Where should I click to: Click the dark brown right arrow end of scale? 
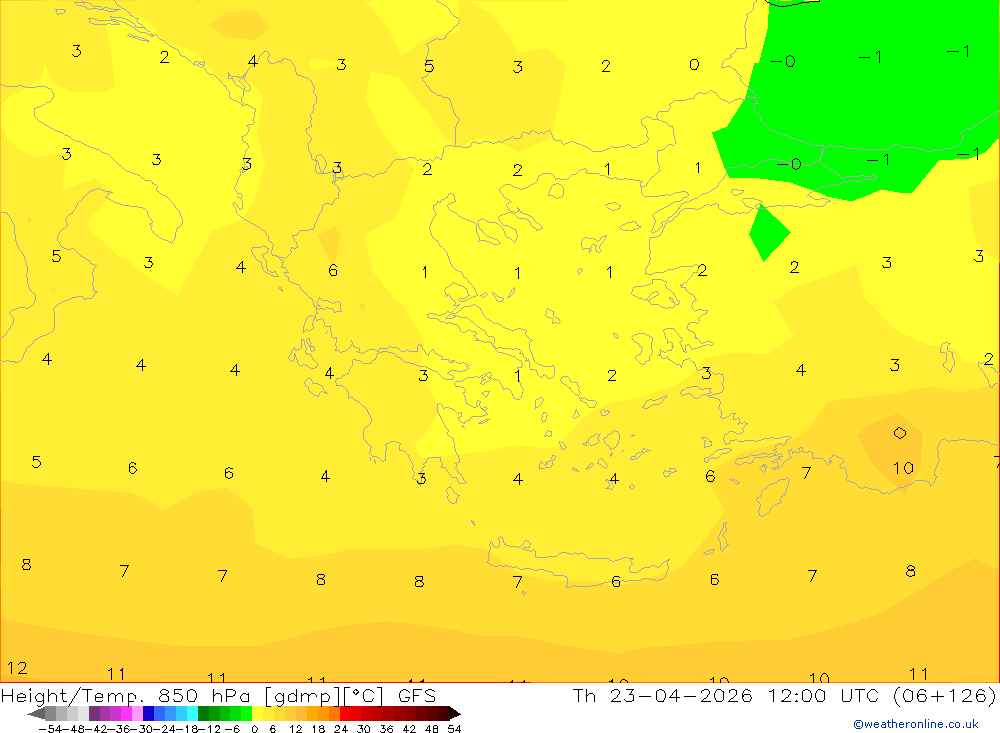tap(455, 713)
